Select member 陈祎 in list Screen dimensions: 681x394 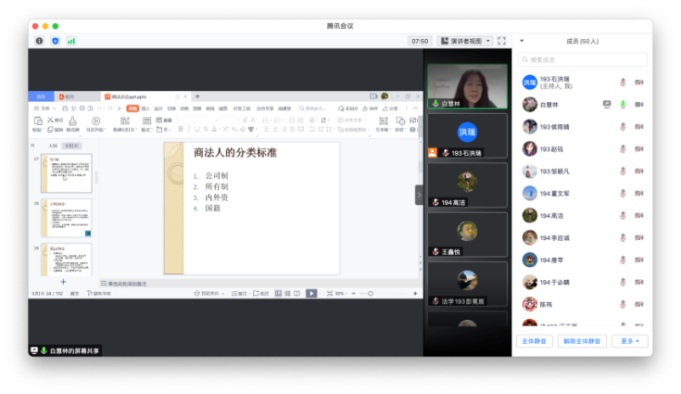click(582, 304)
